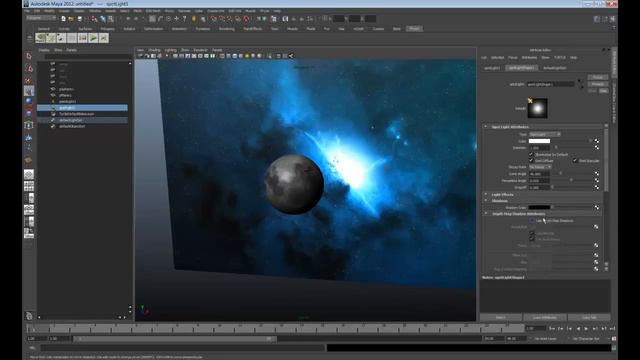Screen dimensions: 640x360
Task: Open the defaultLightSet attribute tab
Action: pyautogui.click(x=555, y=68)
